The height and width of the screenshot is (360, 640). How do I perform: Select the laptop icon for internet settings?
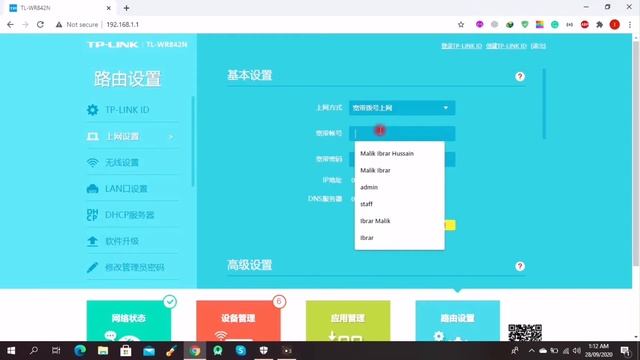tap(93, 136)
